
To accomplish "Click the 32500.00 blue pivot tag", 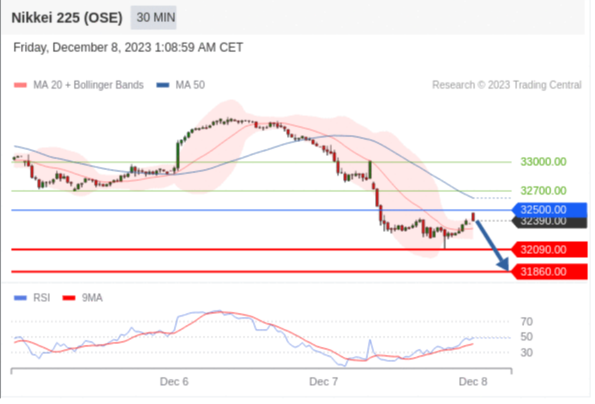I will point(549,210).
